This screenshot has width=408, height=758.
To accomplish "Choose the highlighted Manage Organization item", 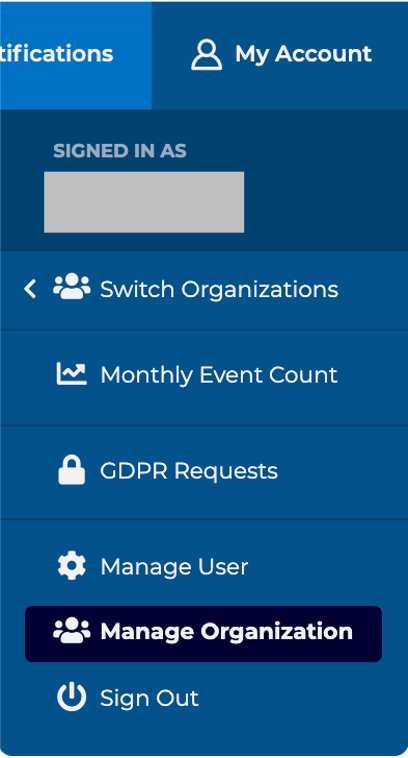I will point(204,634).
